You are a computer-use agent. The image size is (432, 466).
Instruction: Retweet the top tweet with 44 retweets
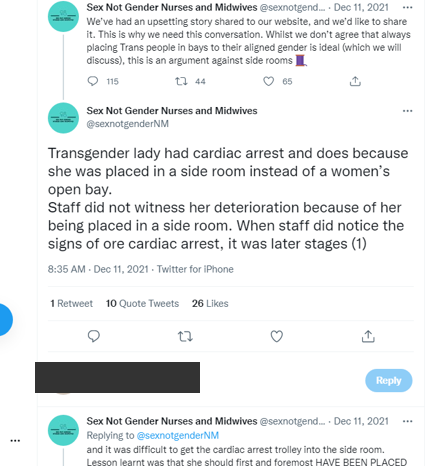[x=182, y=81]
